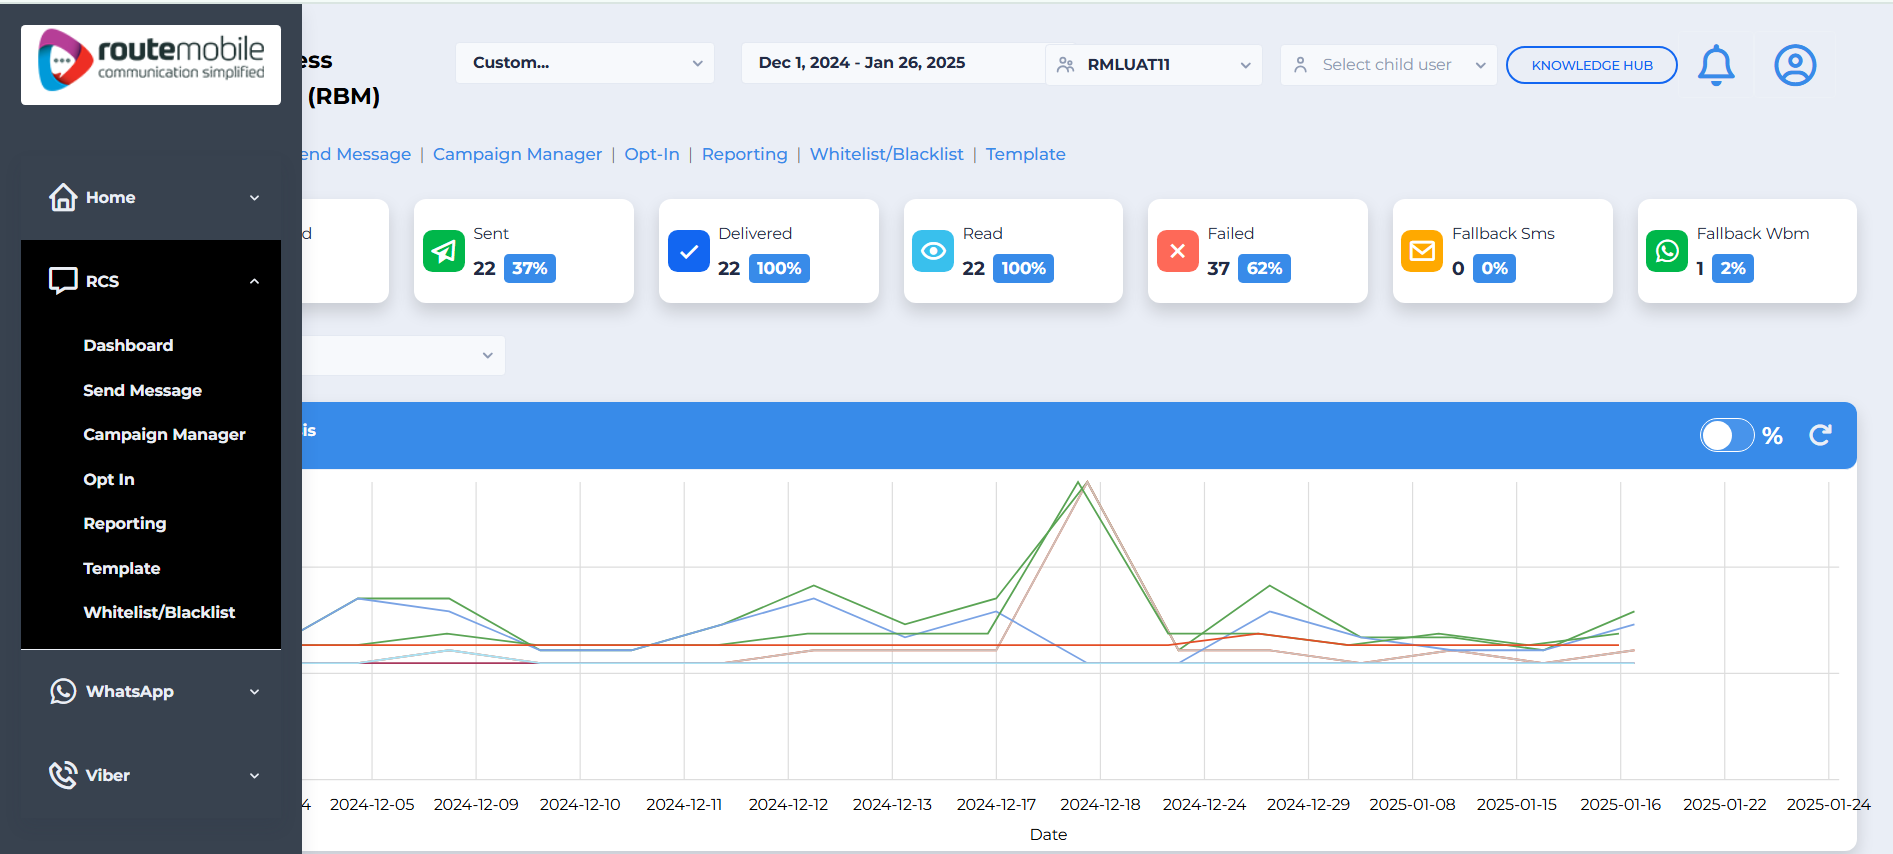Click the RCS chat bubble icon
Image resolution: width=1893 pixels, height=854 pixels.
63,281
